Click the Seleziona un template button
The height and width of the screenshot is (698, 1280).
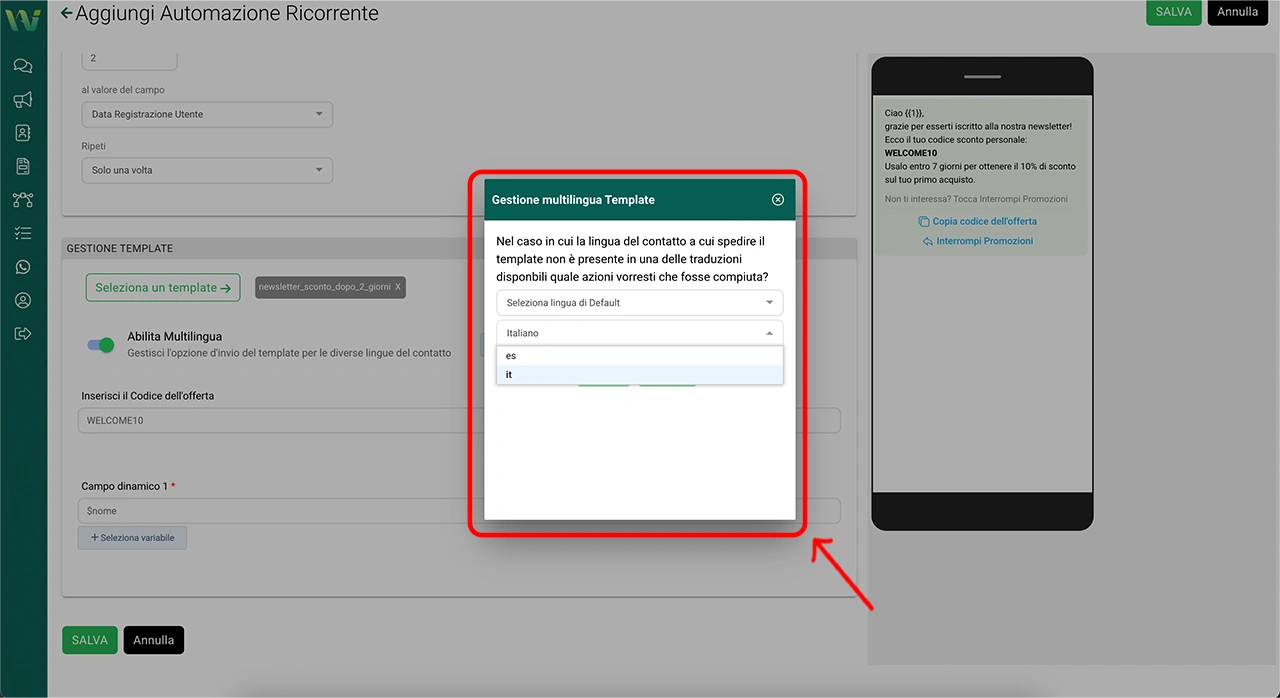point(163,288)
